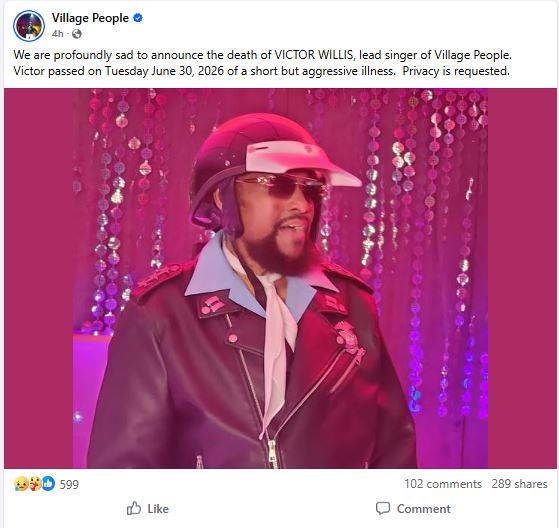Viewport: 559px width, 528px height.
Task: Click the right magenta image border
Action: tap(522, 278)
